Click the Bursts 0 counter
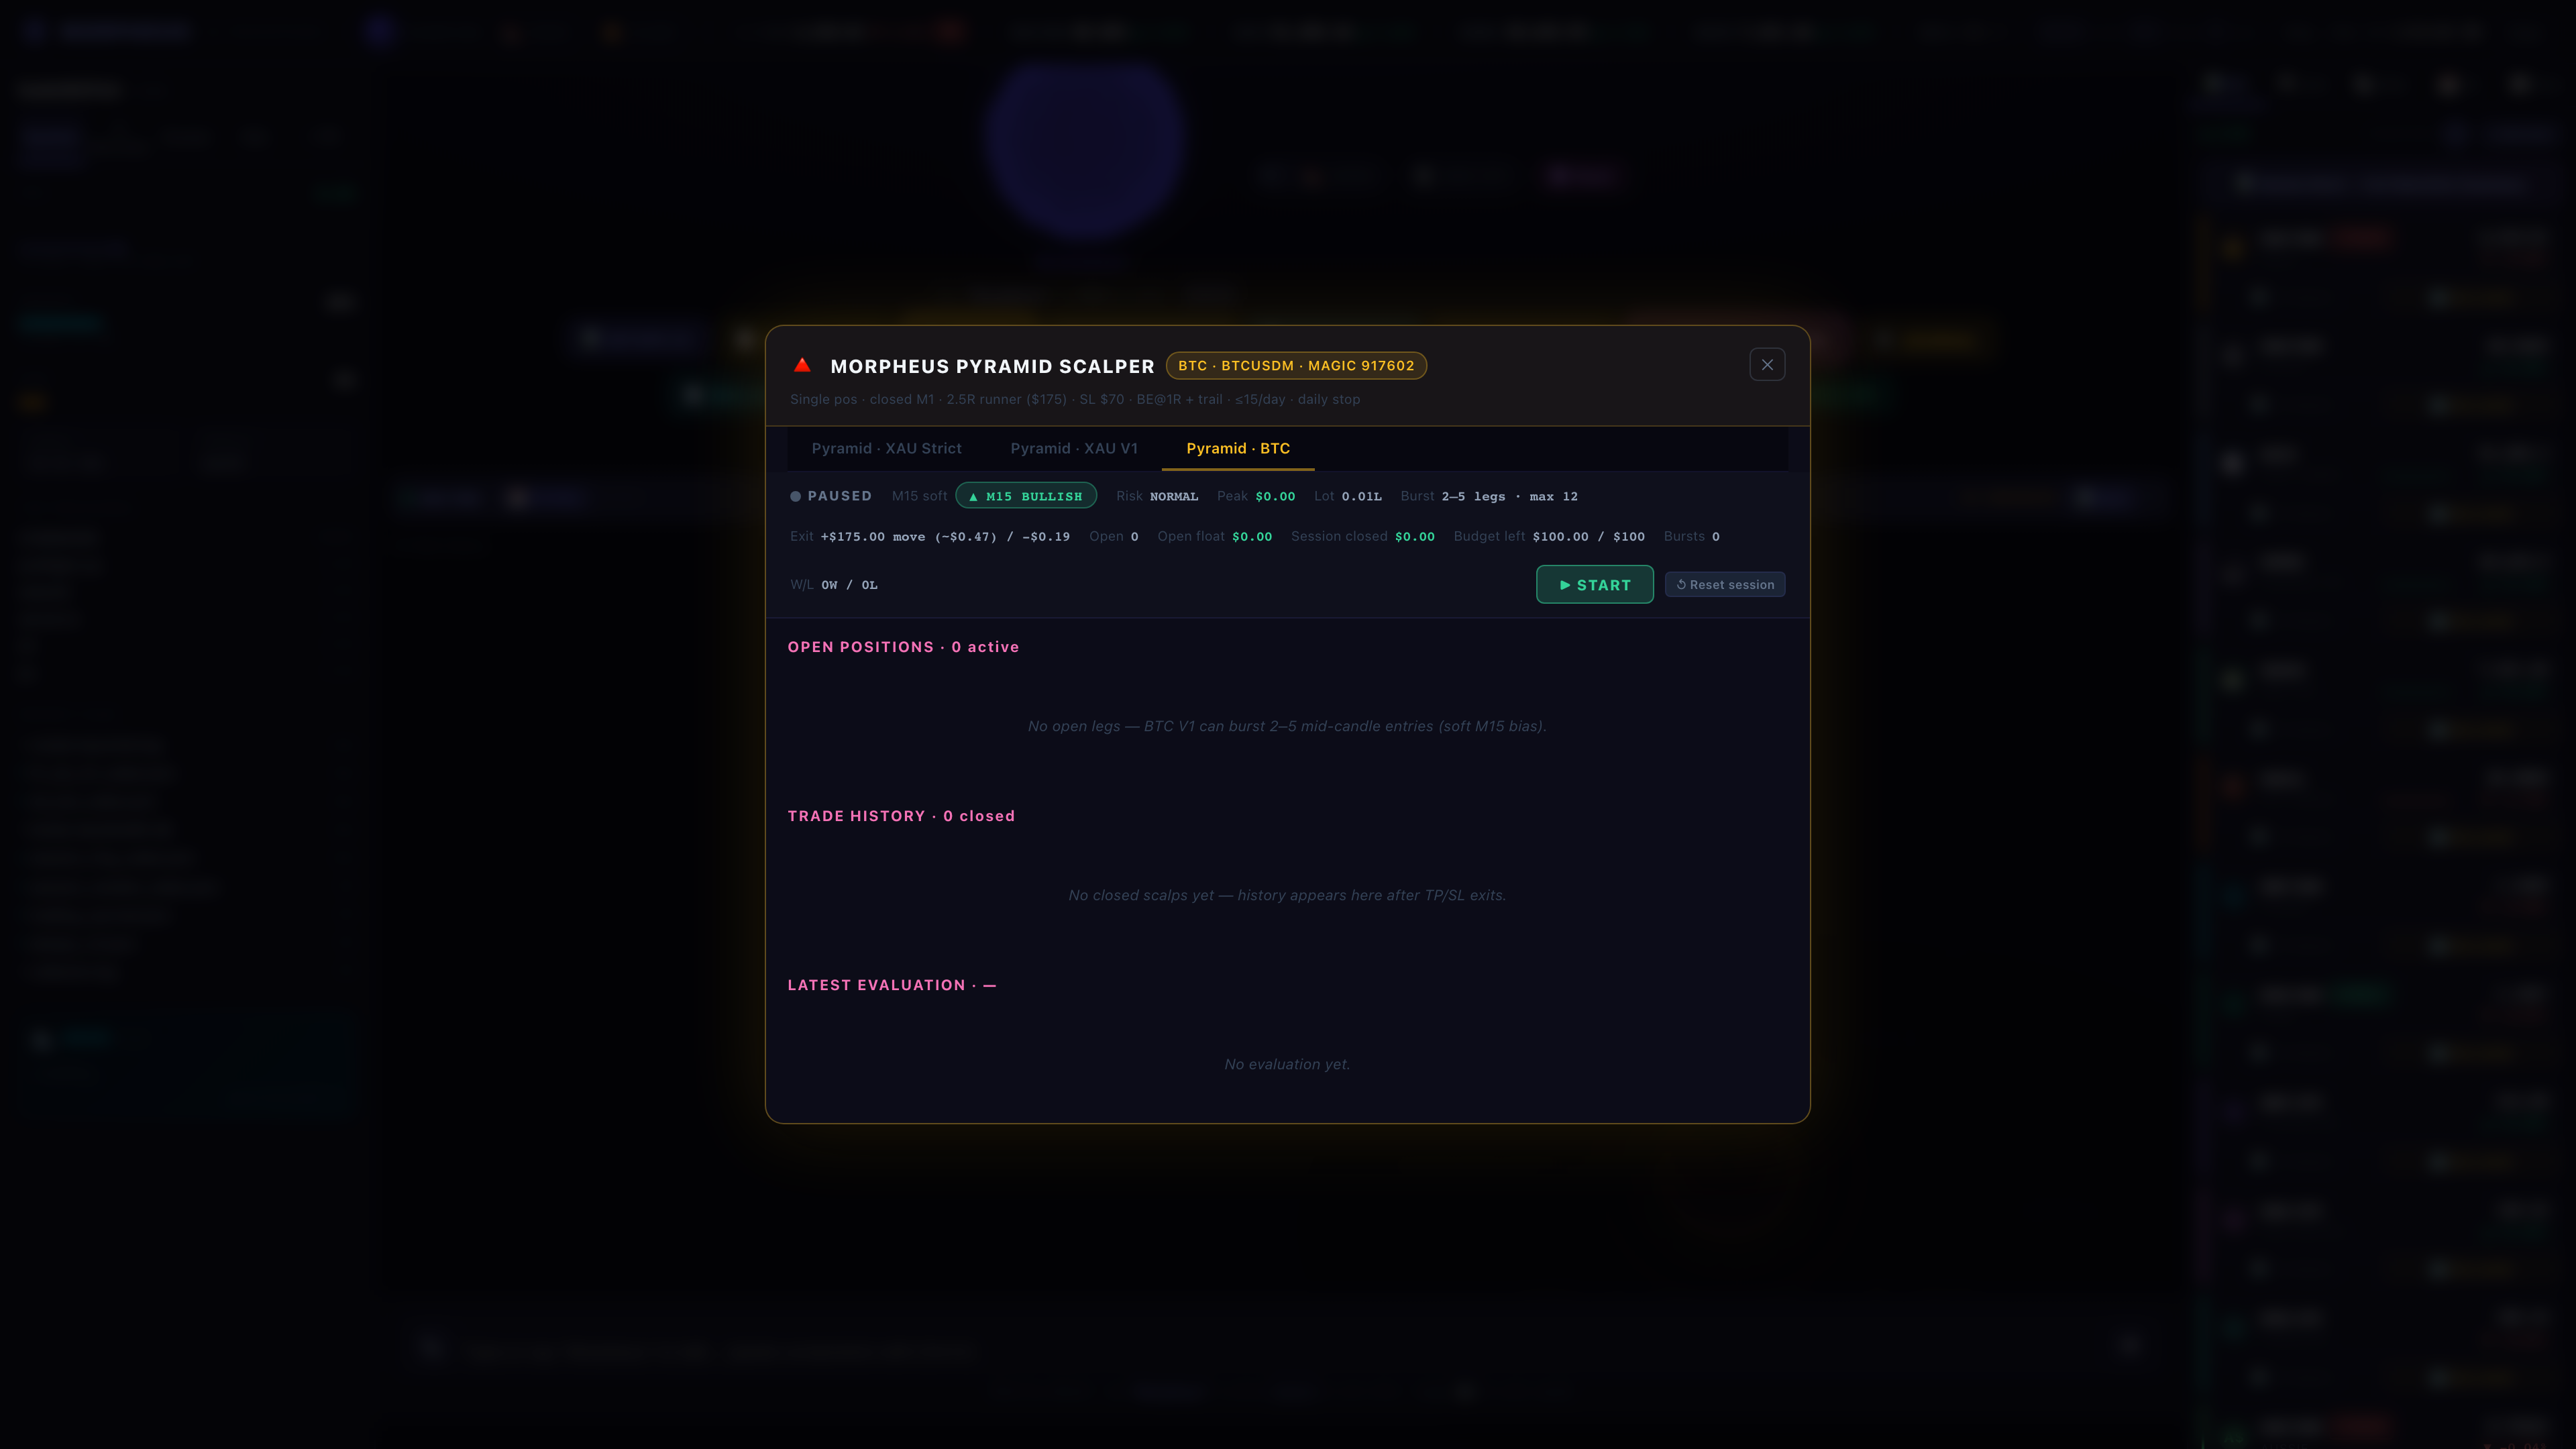This screenshot has width=2576, height=1449. 1692,537
